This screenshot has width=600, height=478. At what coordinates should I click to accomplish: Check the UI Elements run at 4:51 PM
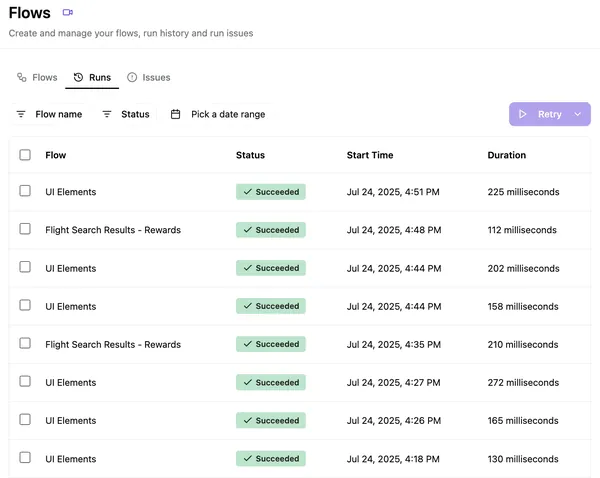point(25,191)
